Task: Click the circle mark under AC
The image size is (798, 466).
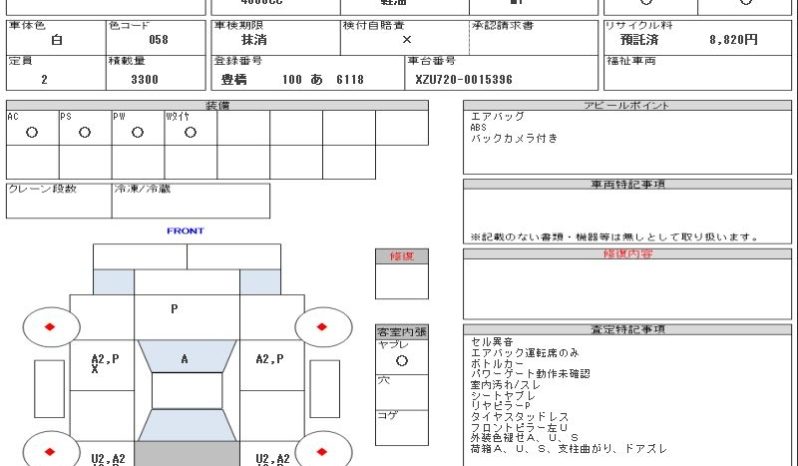Action: point(32,132)
